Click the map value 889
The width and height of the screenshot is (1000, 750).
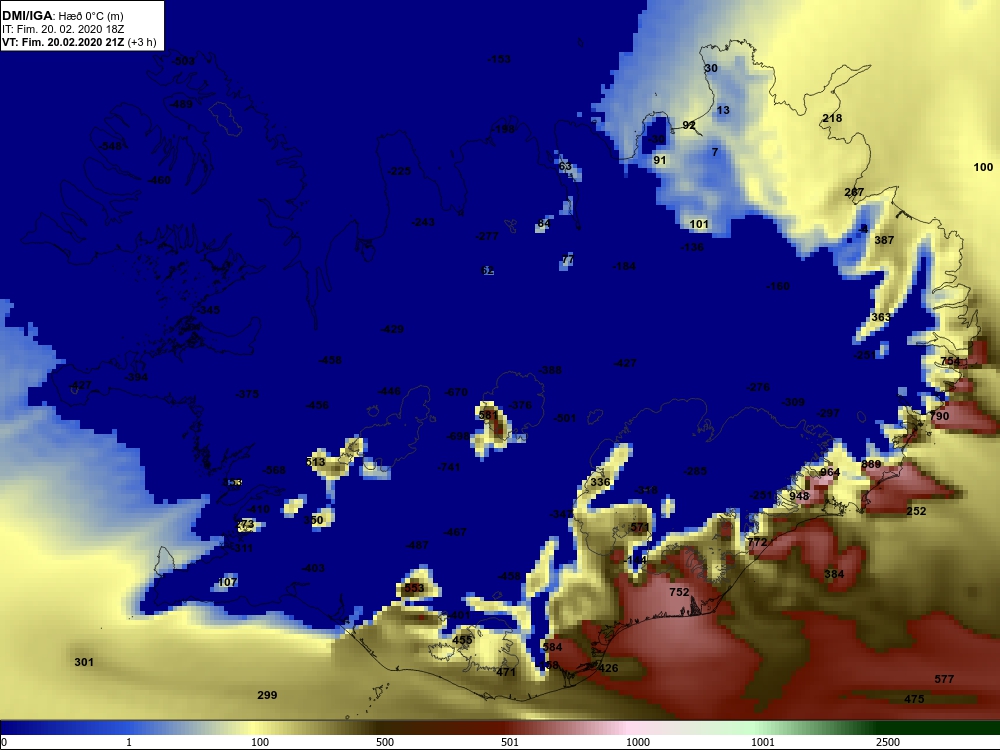click(871, 464)
